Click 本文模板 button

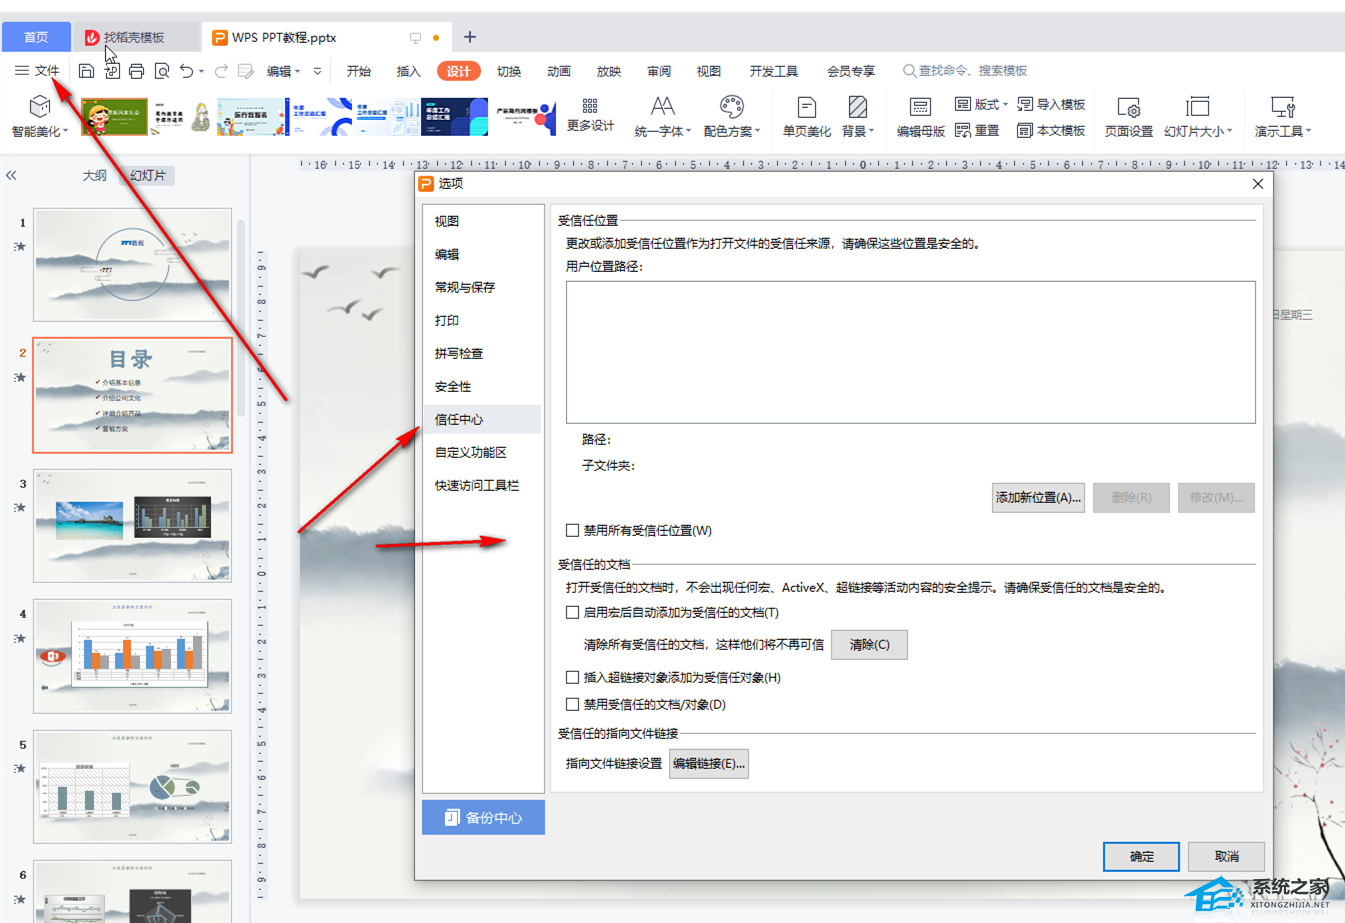pos(1051,131)
